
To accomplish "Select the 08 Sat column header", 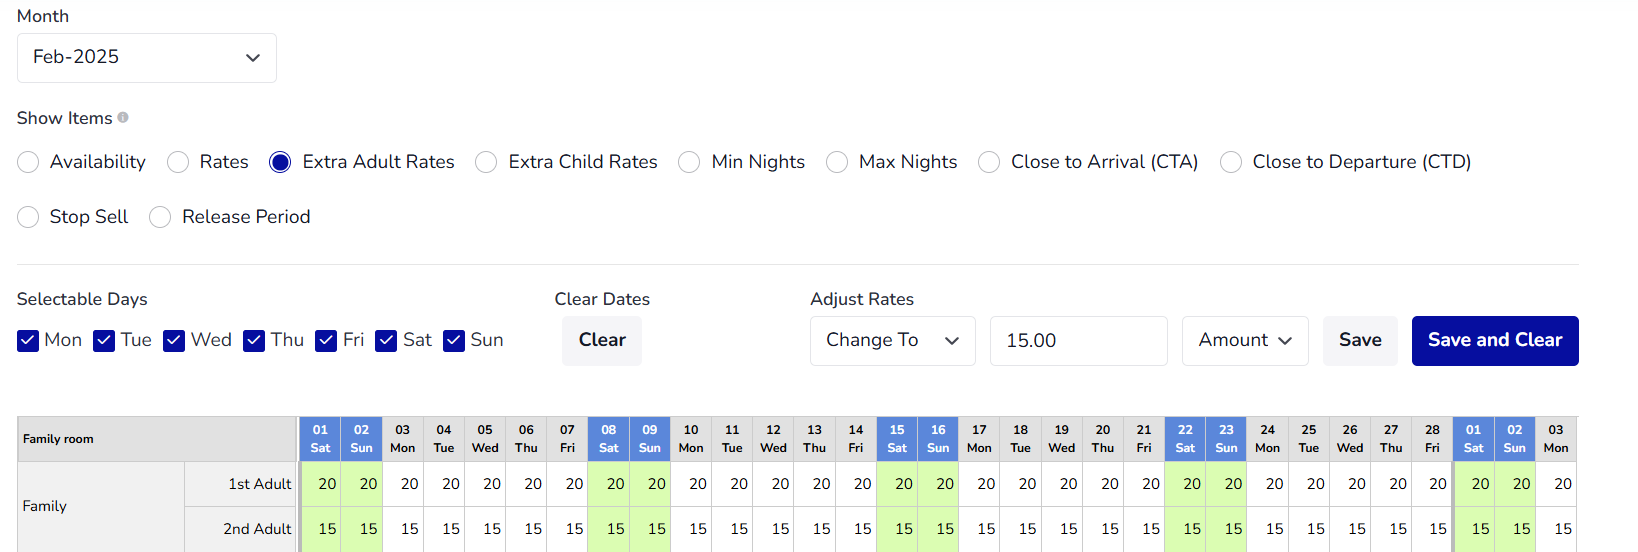I will (x=609, y=439).
